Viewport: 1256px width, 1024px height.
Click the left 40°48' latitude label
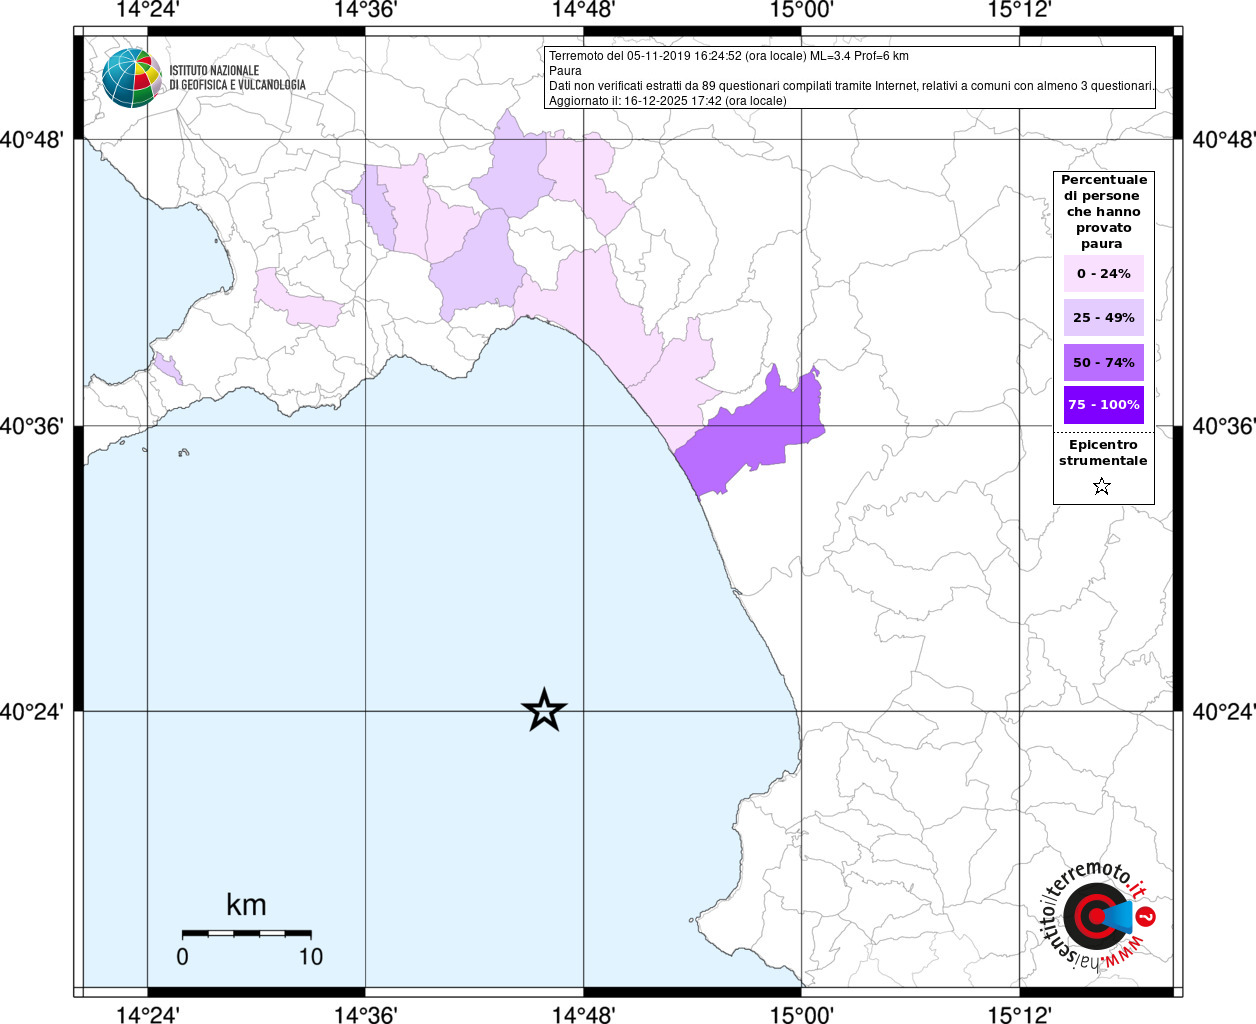32,140
